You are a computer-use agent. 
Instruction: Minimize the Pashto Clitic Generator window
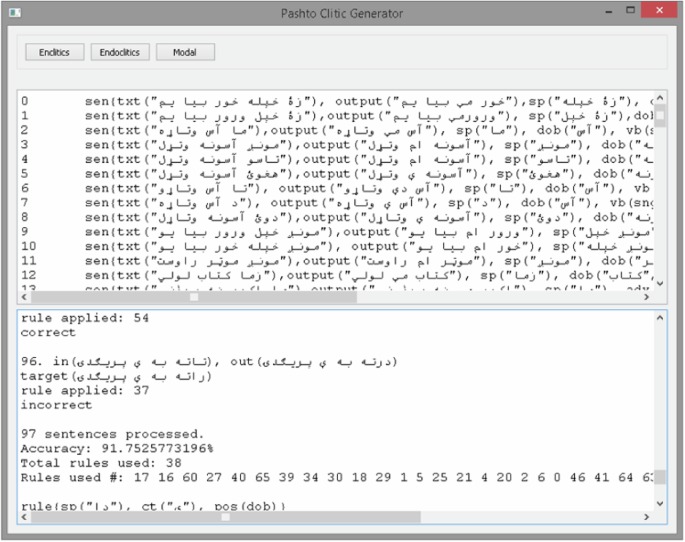609,11
